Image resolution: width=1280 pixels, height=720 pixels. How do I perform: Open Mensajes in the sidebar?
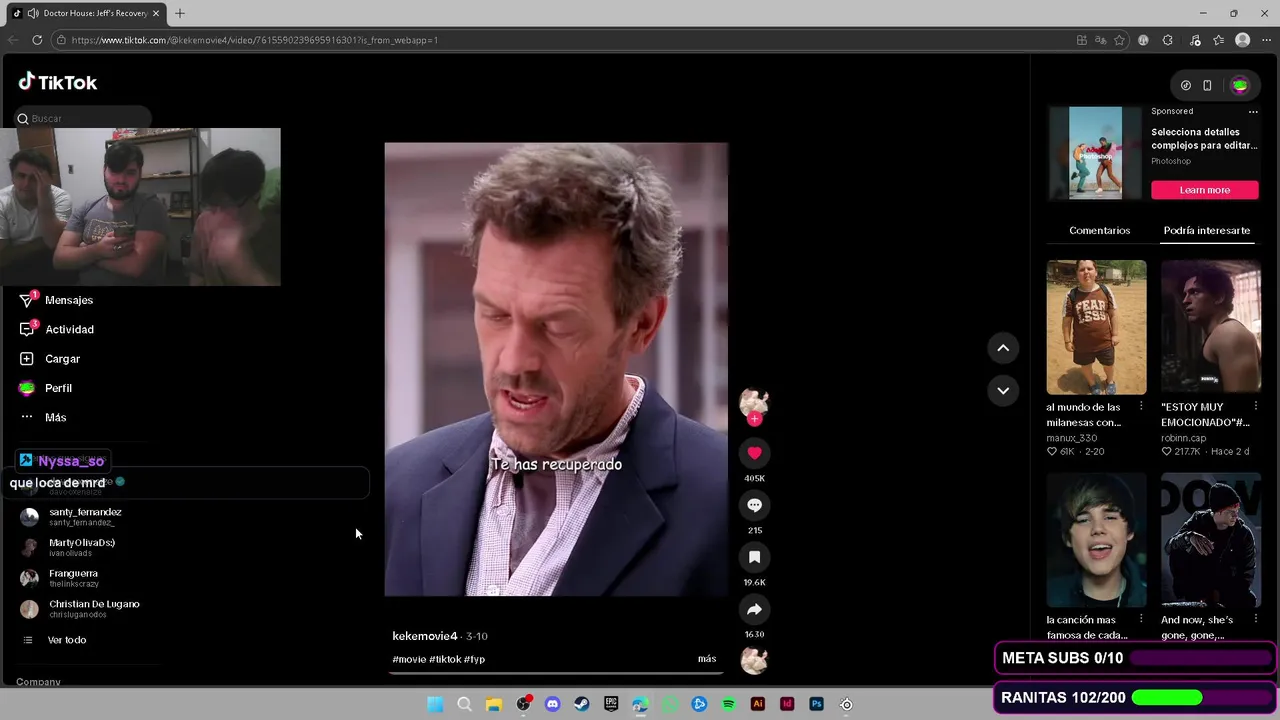[56, 300]
